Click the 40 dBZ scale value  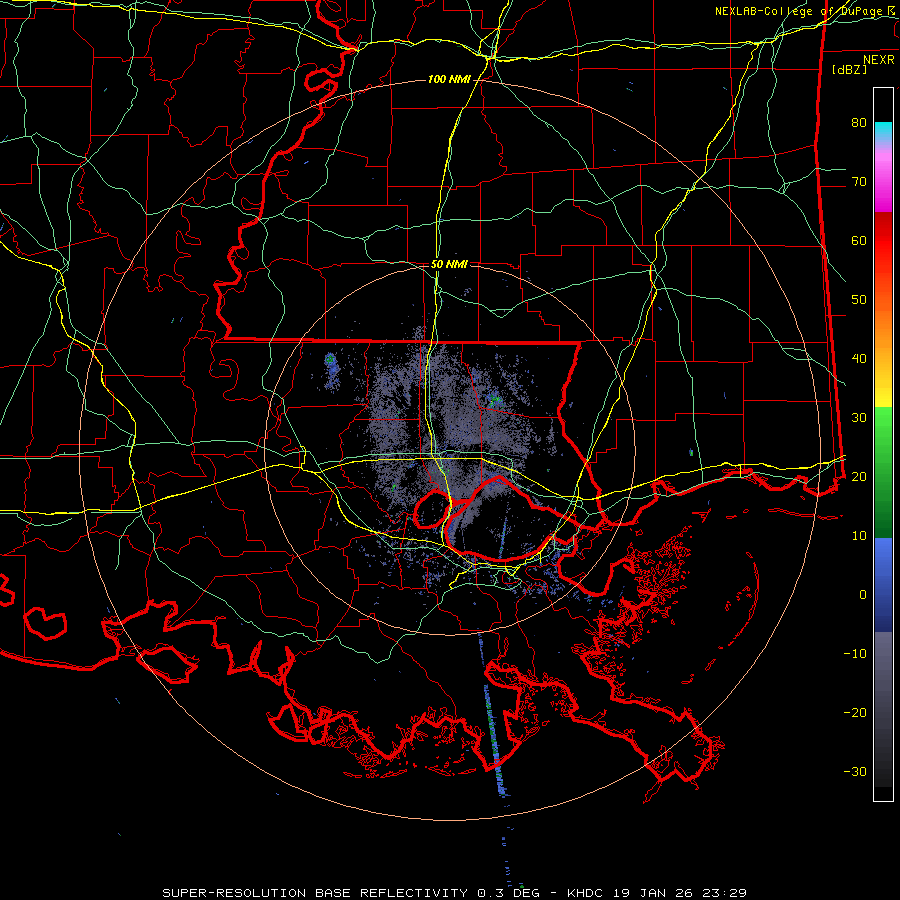[859, 359]
